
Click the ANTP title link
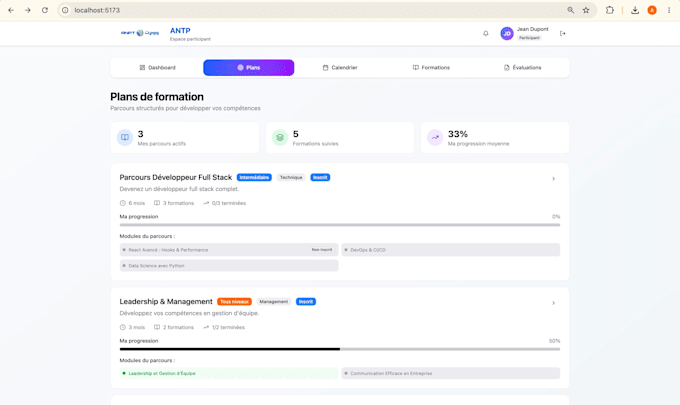click(180, 30)
